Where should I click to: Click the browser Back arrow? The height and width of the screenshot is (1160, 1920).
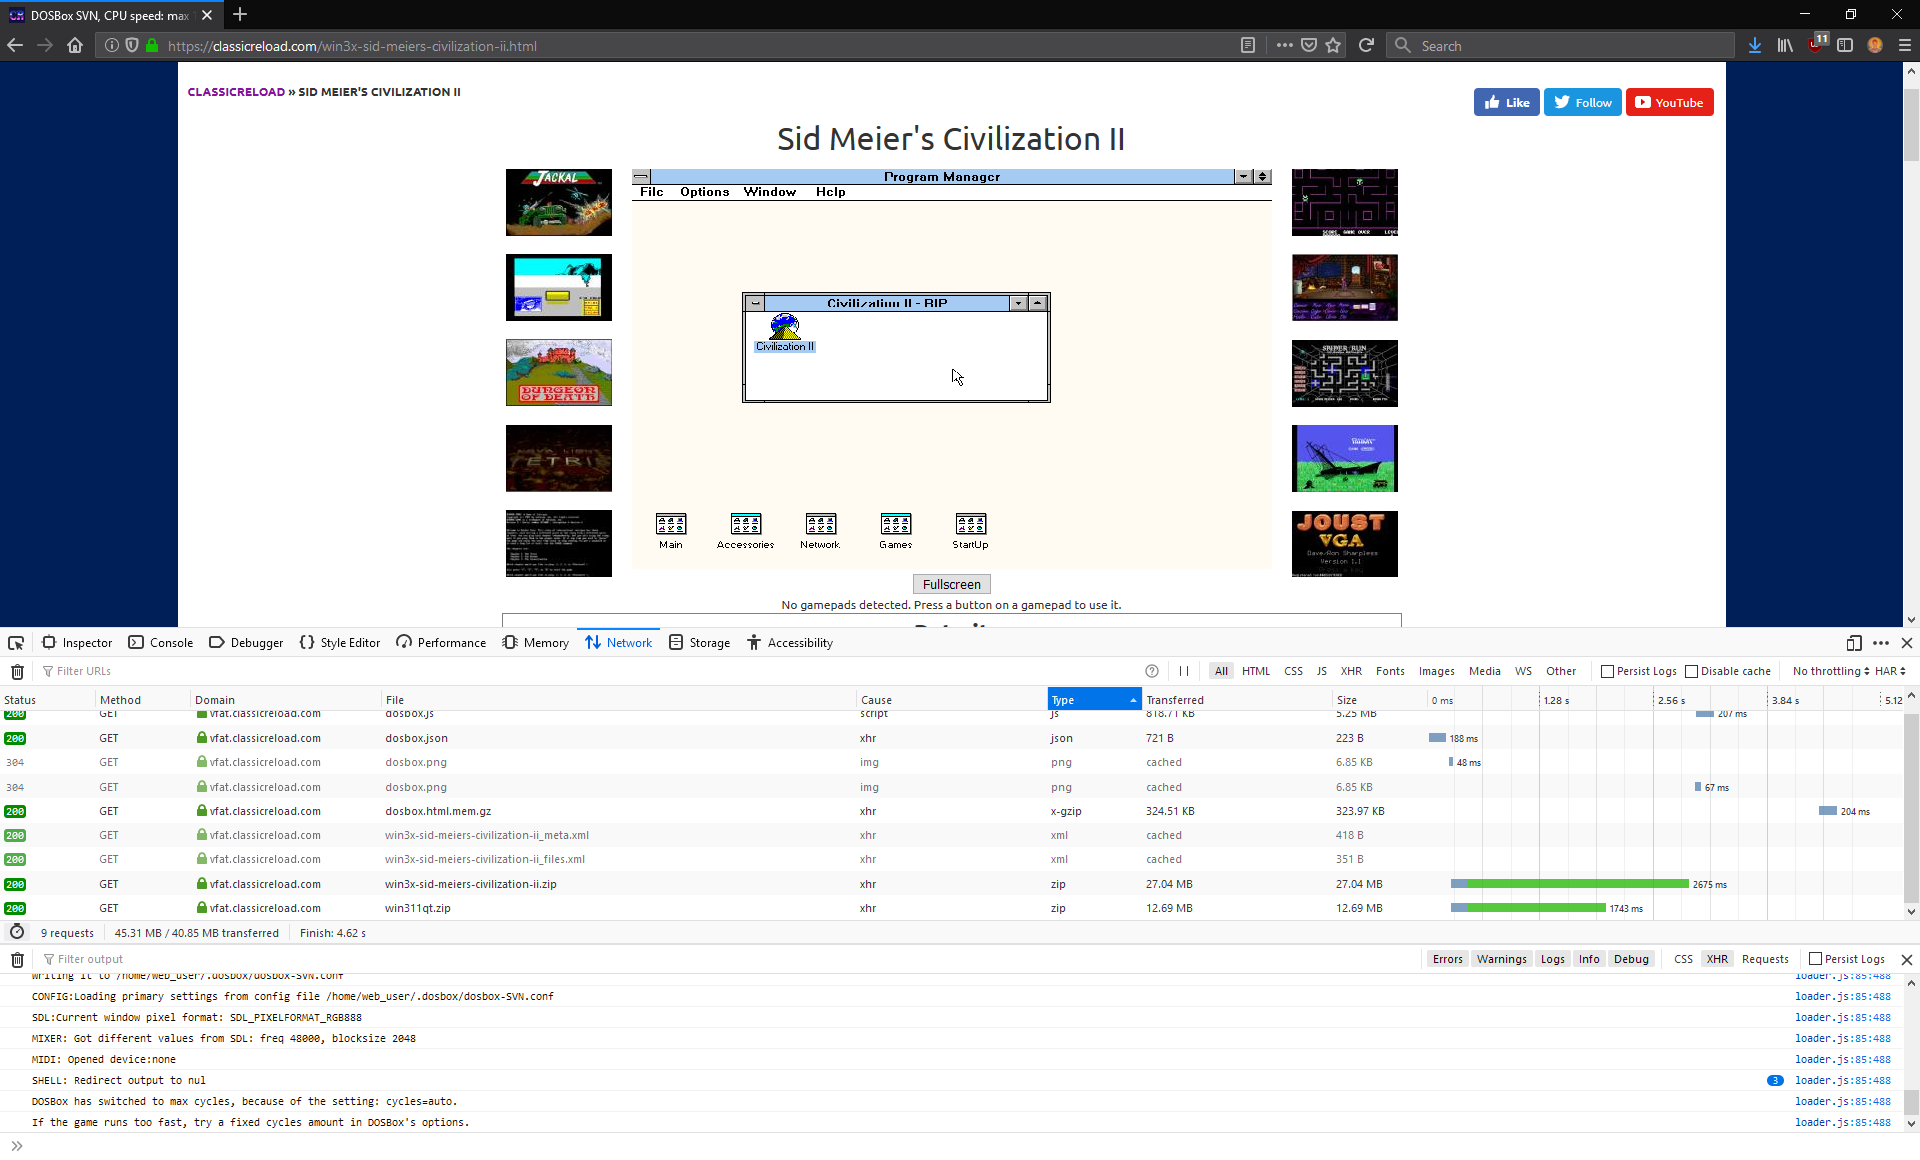pyautogui.click(x=15, y=45)
